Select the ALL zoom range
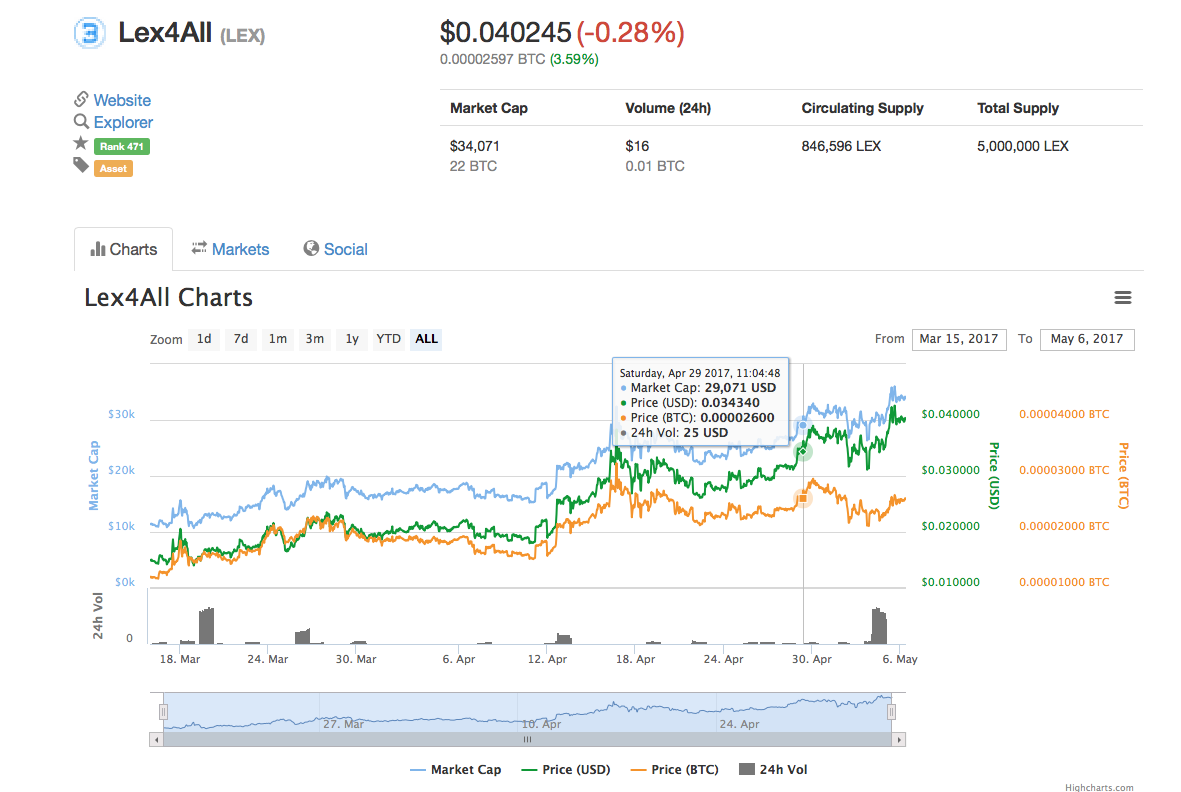The width and height of the screenshot is (1181, 792). [426, 339]
